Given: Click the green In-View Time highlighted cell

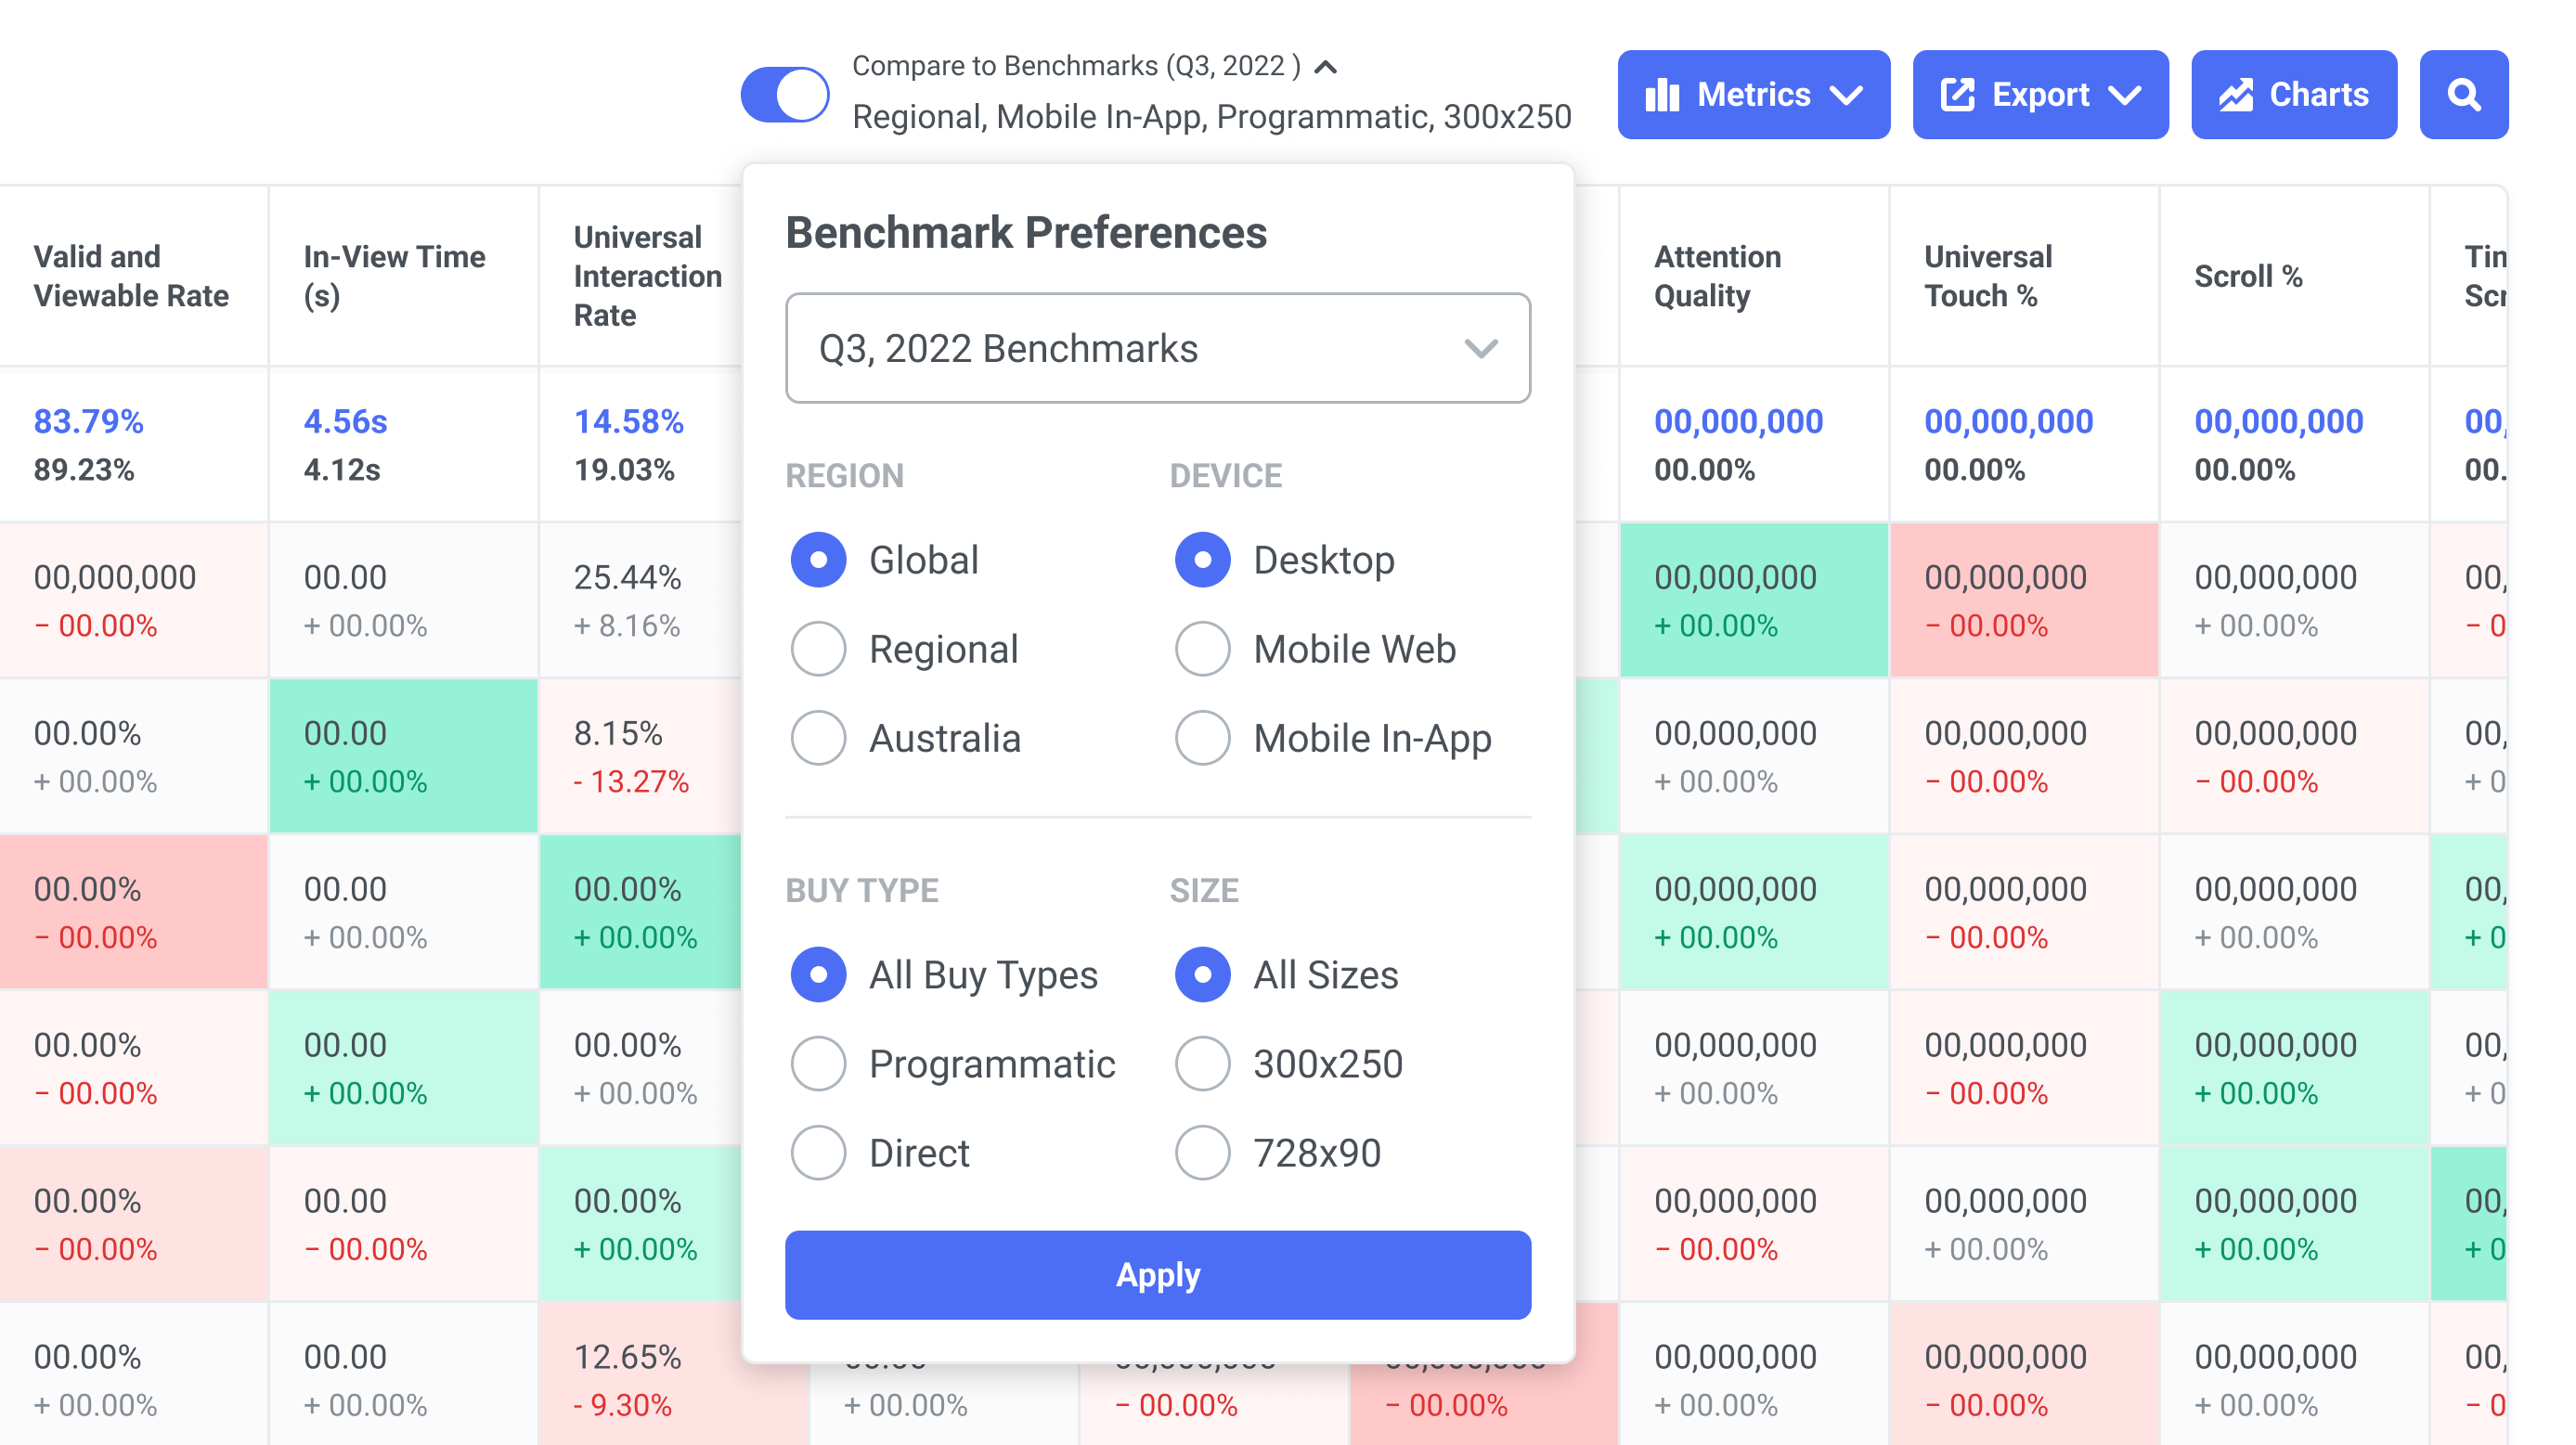Looking at the screenshot, I should (403, 756).
